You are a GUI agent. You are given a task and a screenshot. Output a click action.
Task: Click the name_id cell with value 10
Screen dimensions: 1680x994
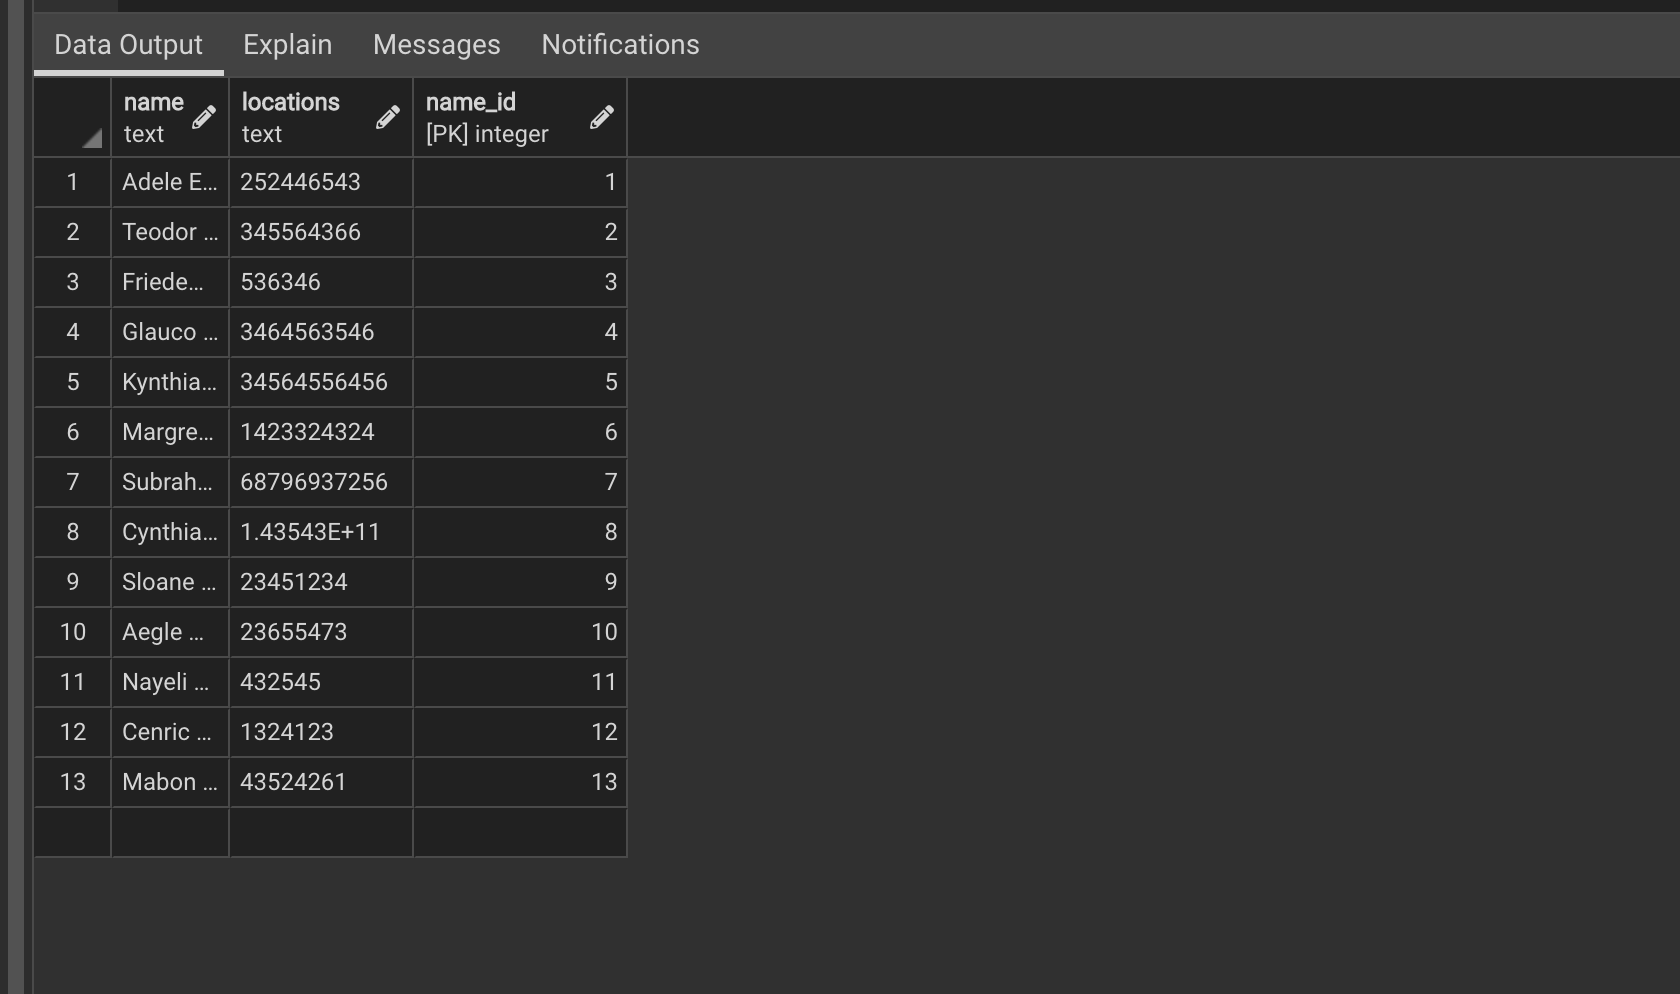pyautogui.click(x=520, y=632)
